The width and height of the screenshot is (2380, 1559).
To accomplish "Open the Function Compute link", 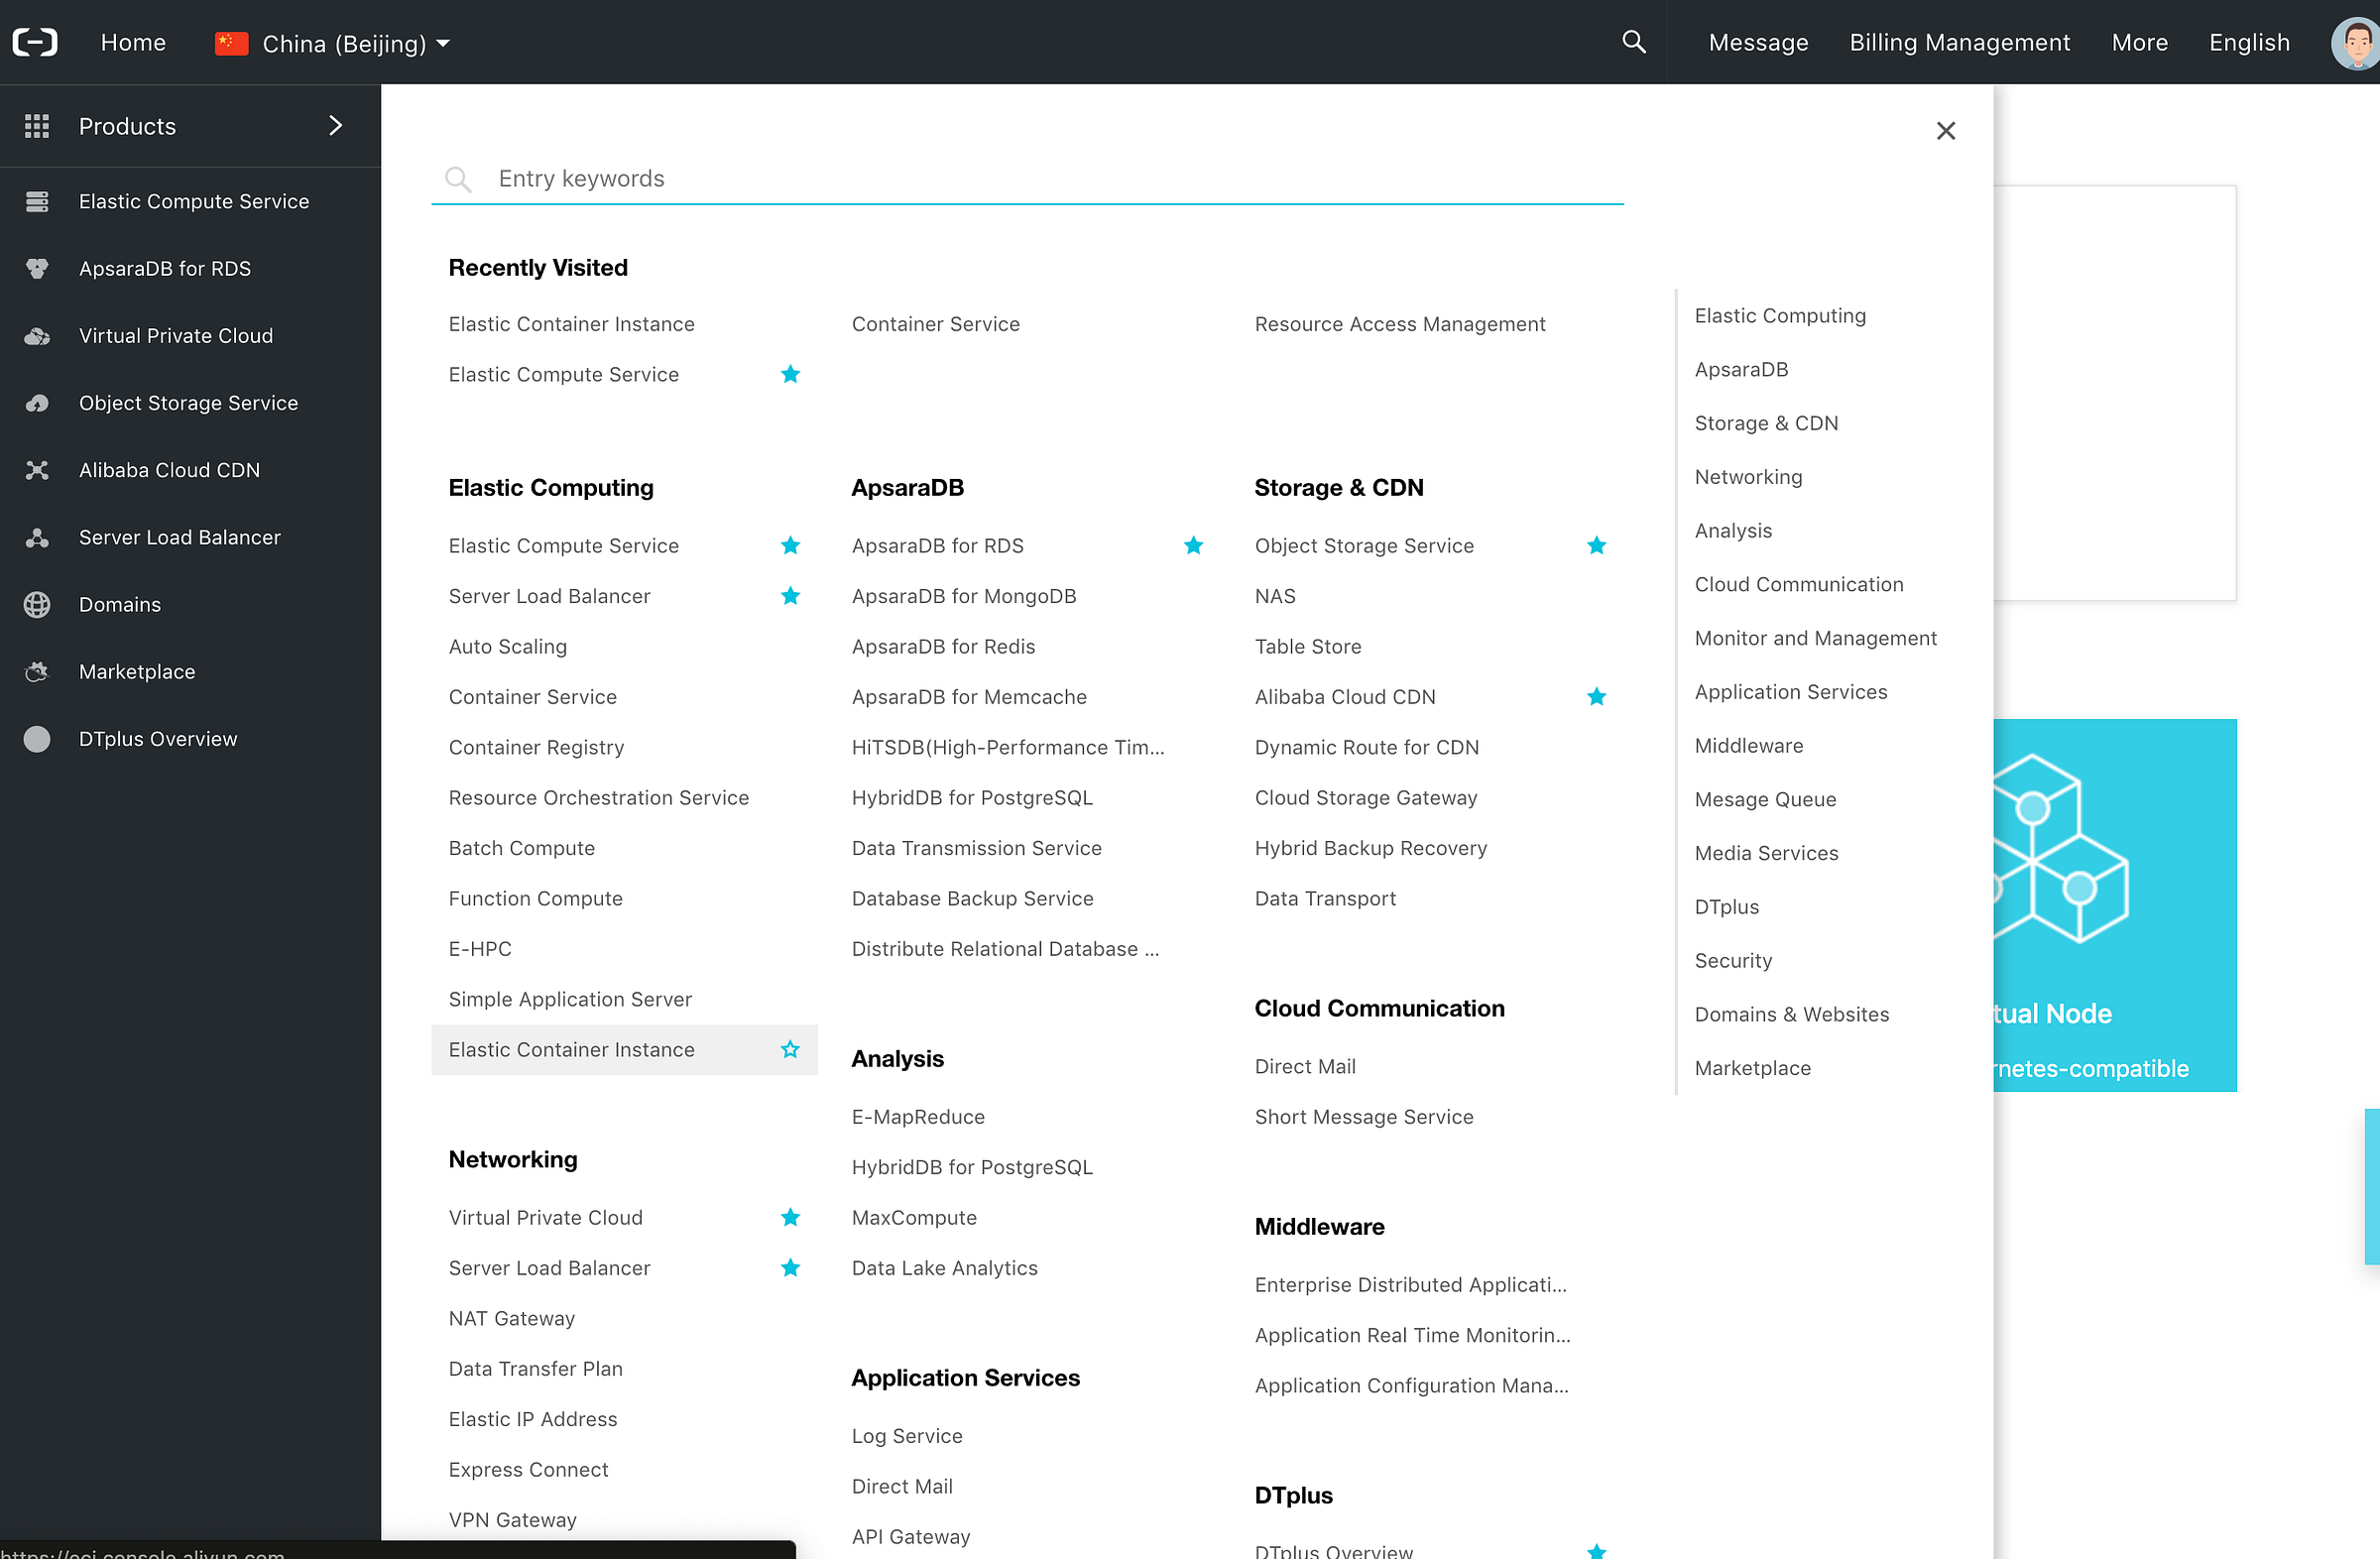I will 535,898.
